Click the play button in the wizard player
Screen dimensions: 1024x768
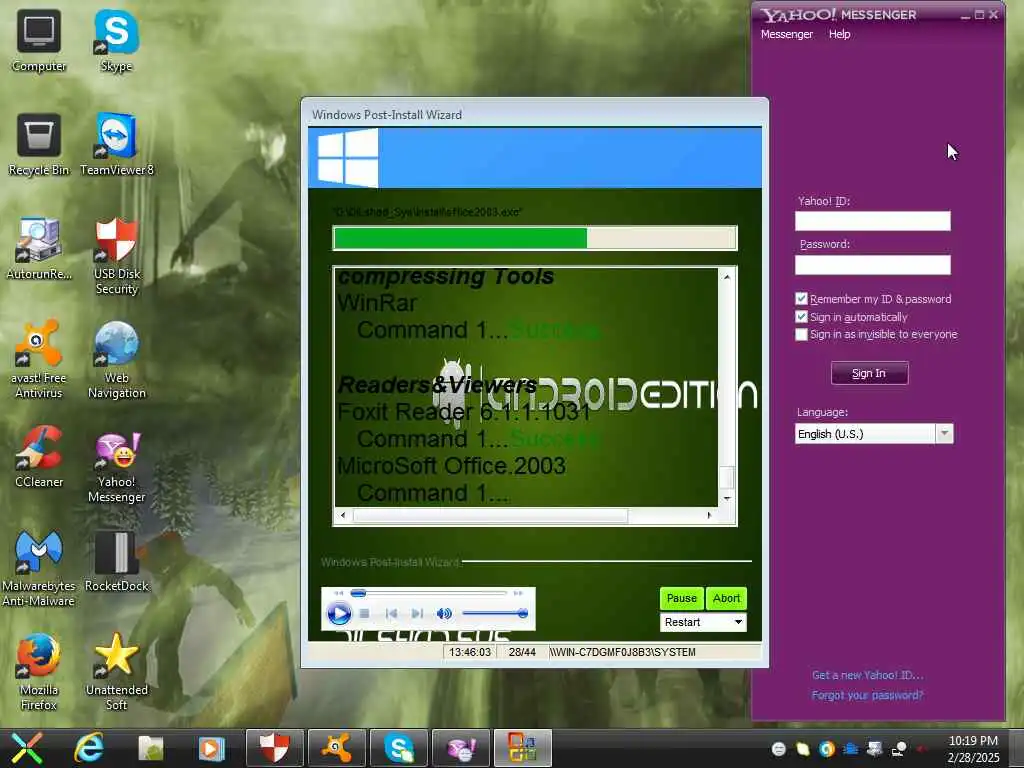click(x=339, y=614)
